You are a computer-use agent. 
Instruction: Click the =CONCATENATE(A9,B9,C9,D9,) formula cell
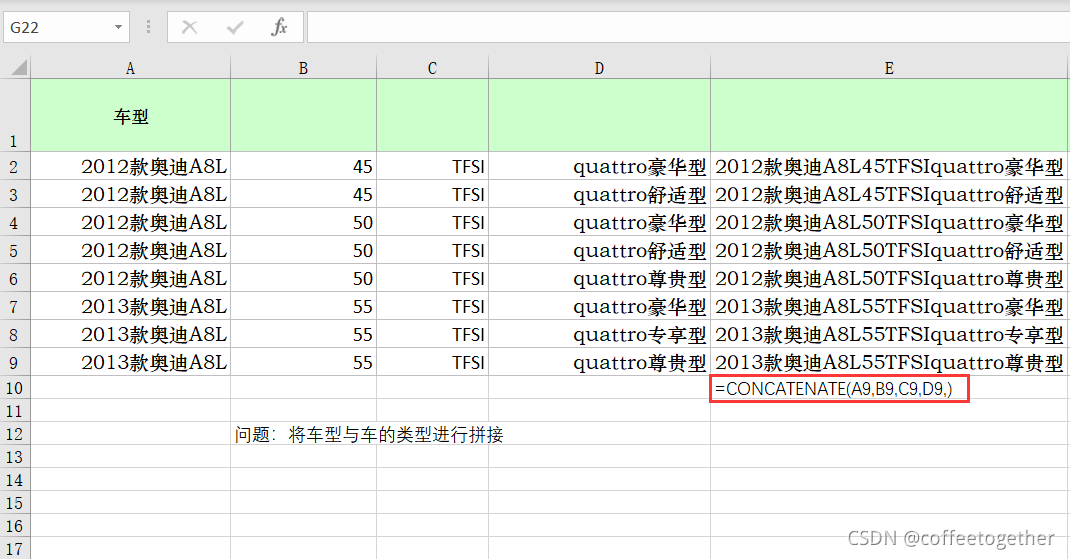click(839, 388)
